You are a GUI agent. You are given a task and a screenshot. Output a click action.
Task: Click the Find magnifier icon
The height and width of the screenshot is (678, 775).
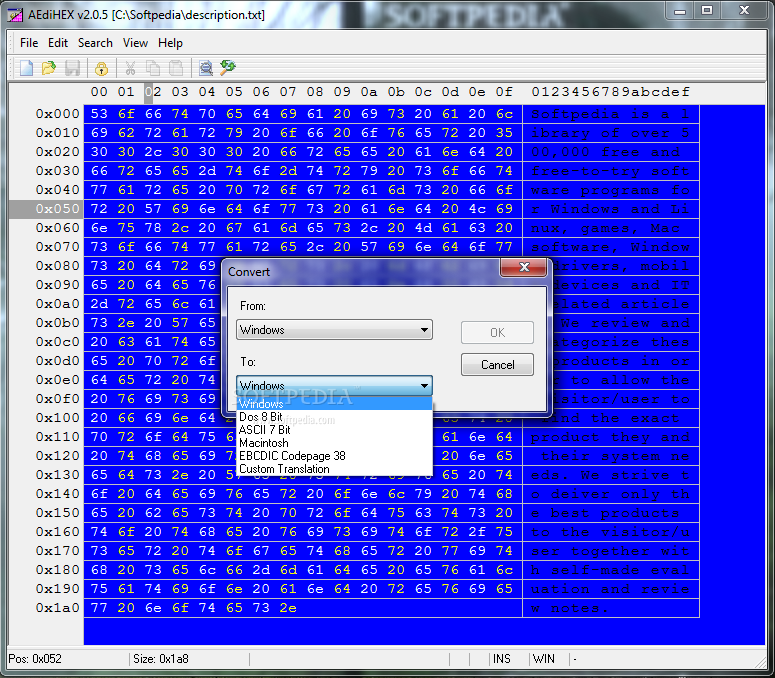pyautogui.click(x=206, y=68)
